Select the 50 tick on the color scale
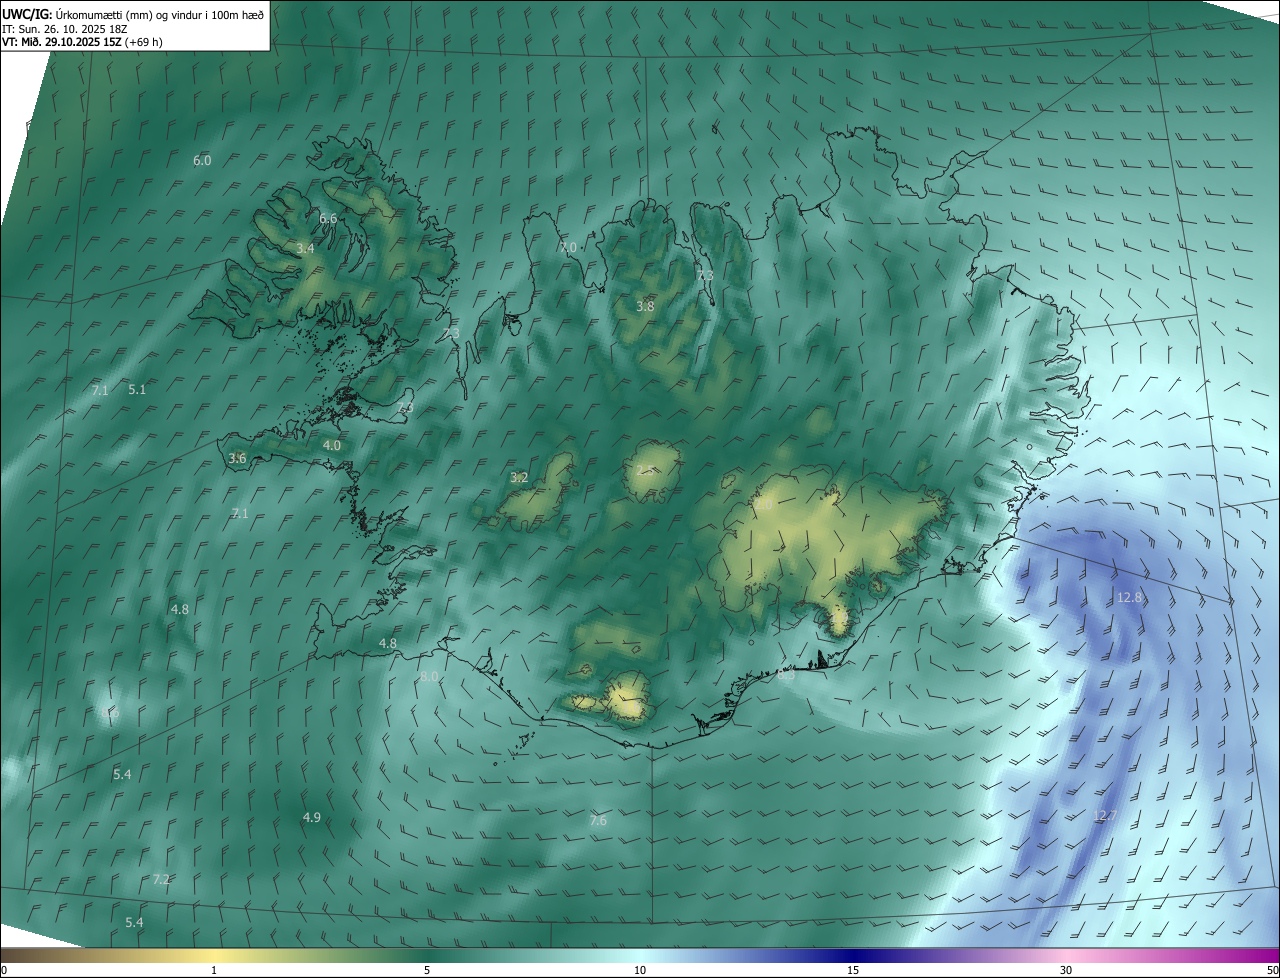1280x978 pixels. coord(1272,970)
